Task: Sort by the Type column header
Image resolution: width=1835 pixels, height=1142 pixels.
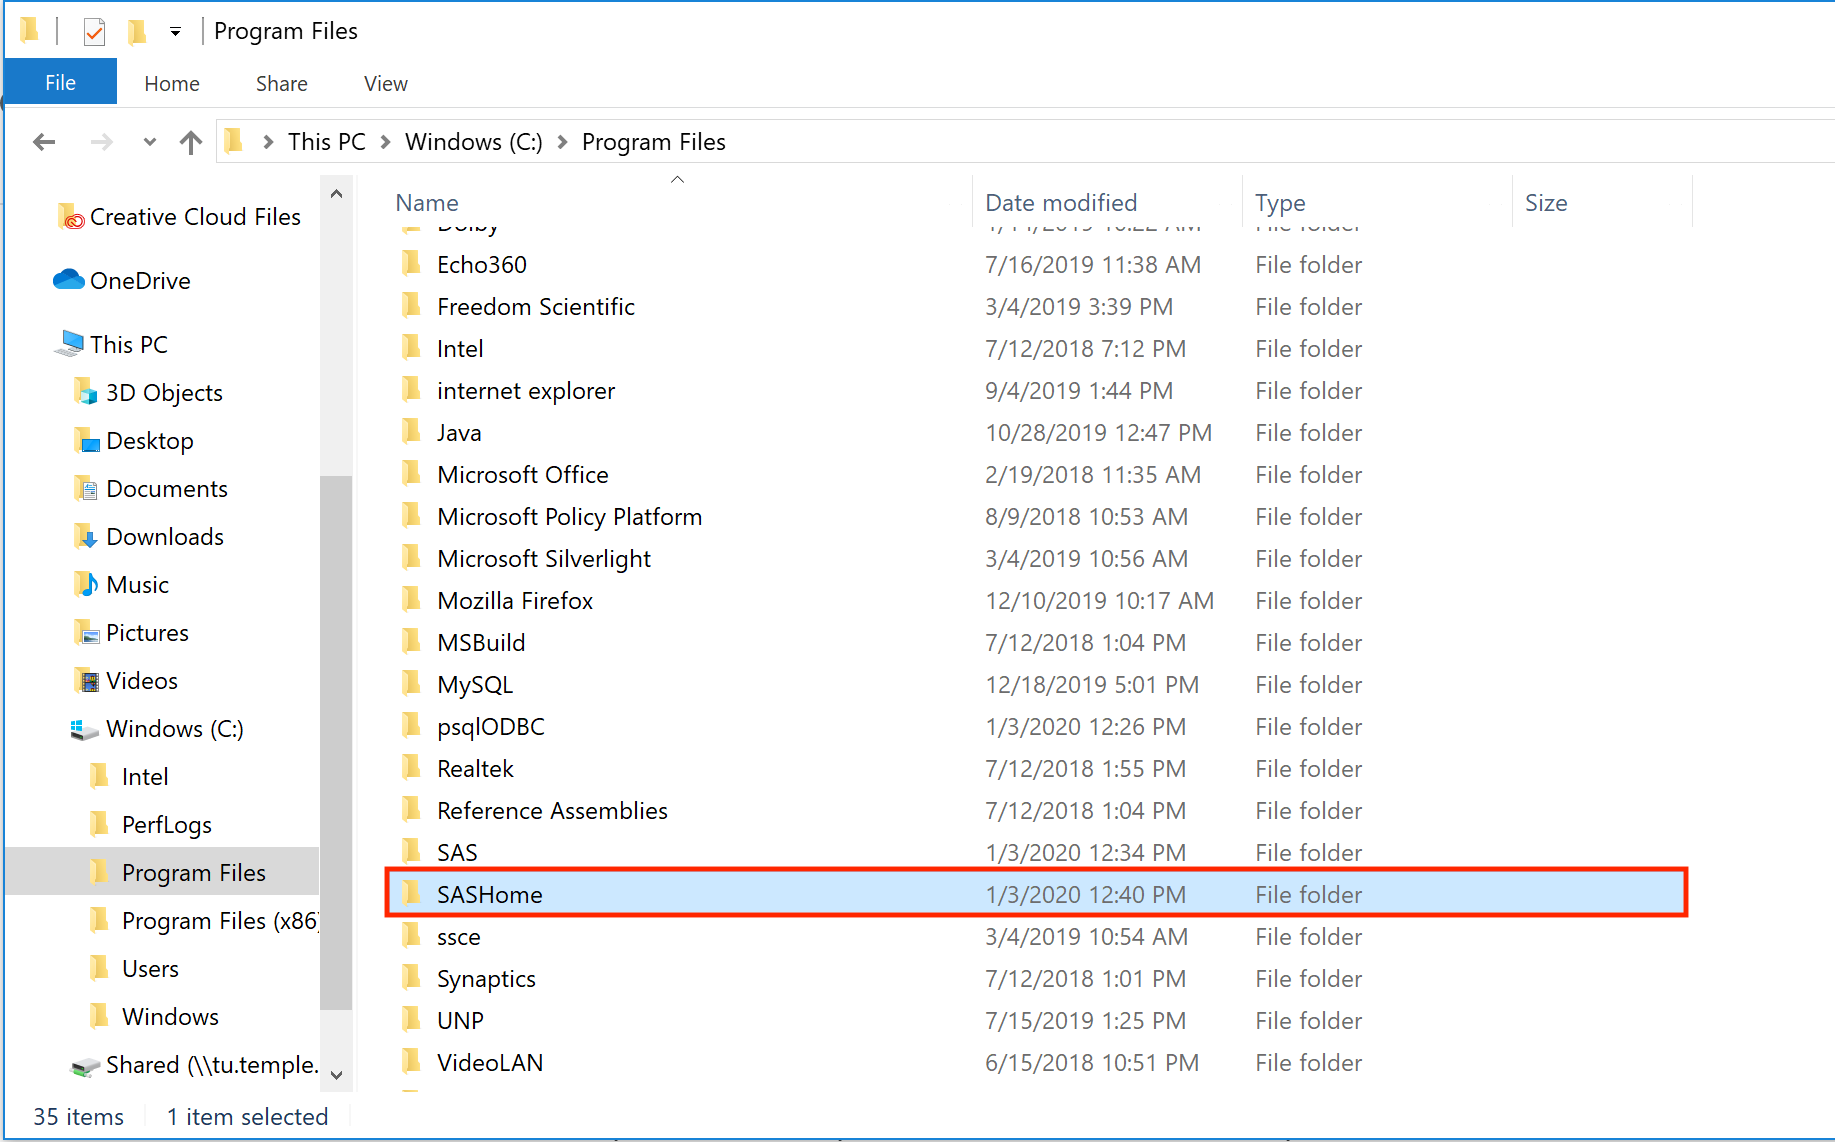Action: tap(1280, 203)
